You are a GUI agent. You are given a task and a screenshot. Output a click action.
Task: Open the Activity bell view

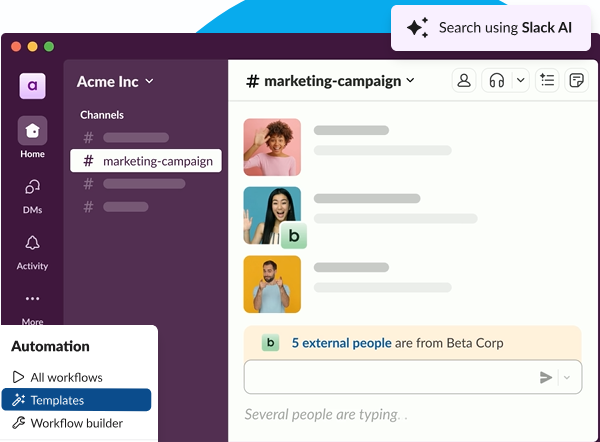(x=33, y=253)
